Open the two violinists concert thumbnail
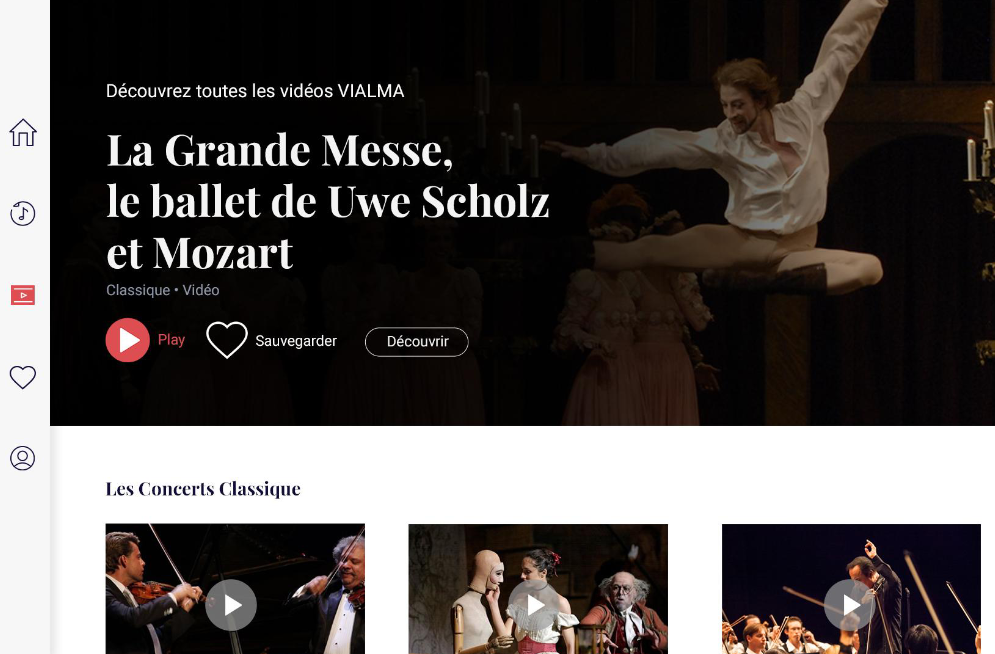 235,589
